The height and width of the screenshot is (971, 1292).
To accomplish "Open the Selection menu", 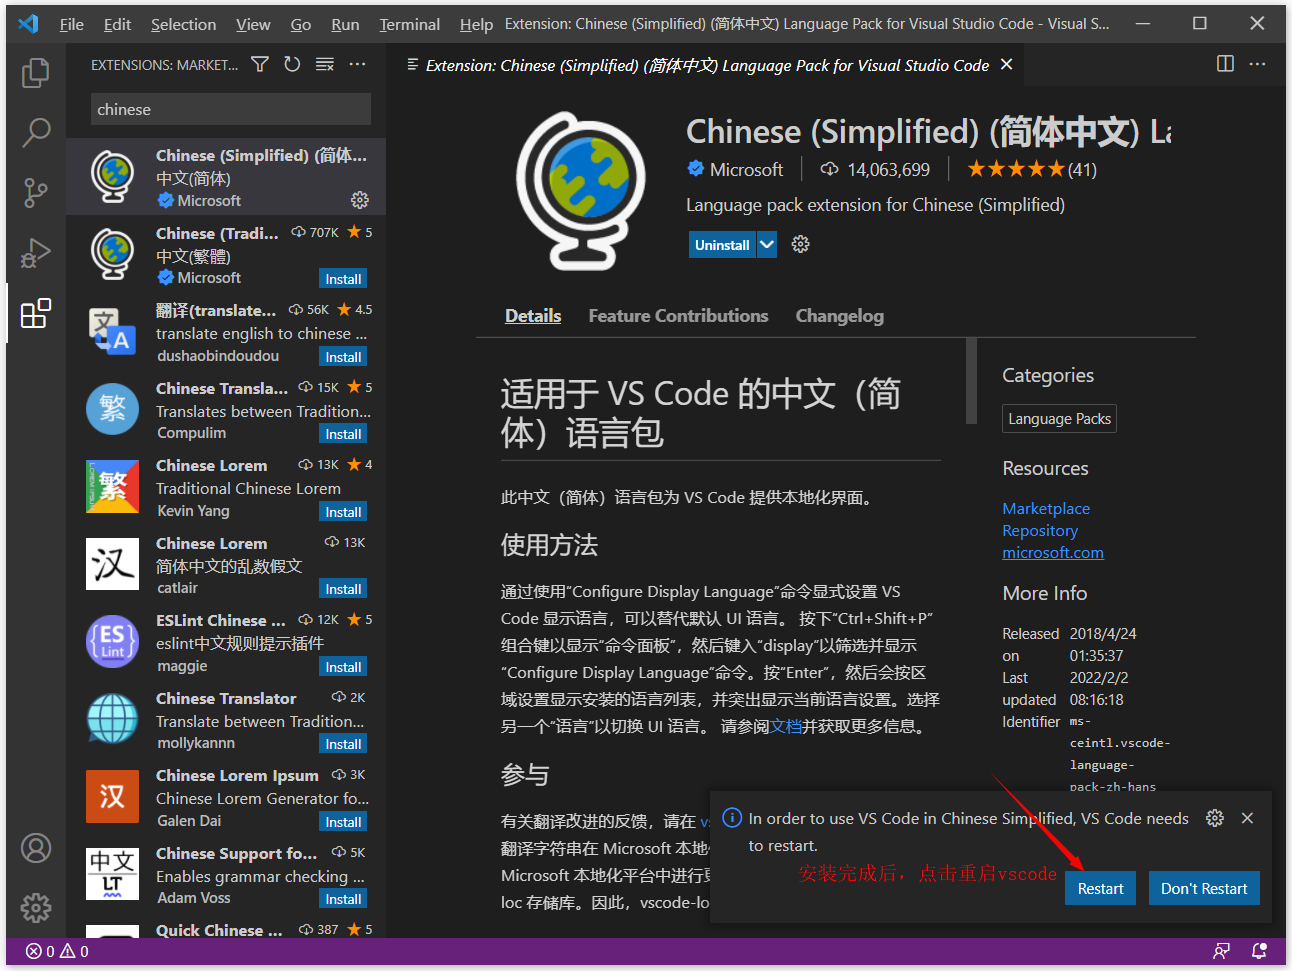I will pyautogui.click(x=183, y=24).
